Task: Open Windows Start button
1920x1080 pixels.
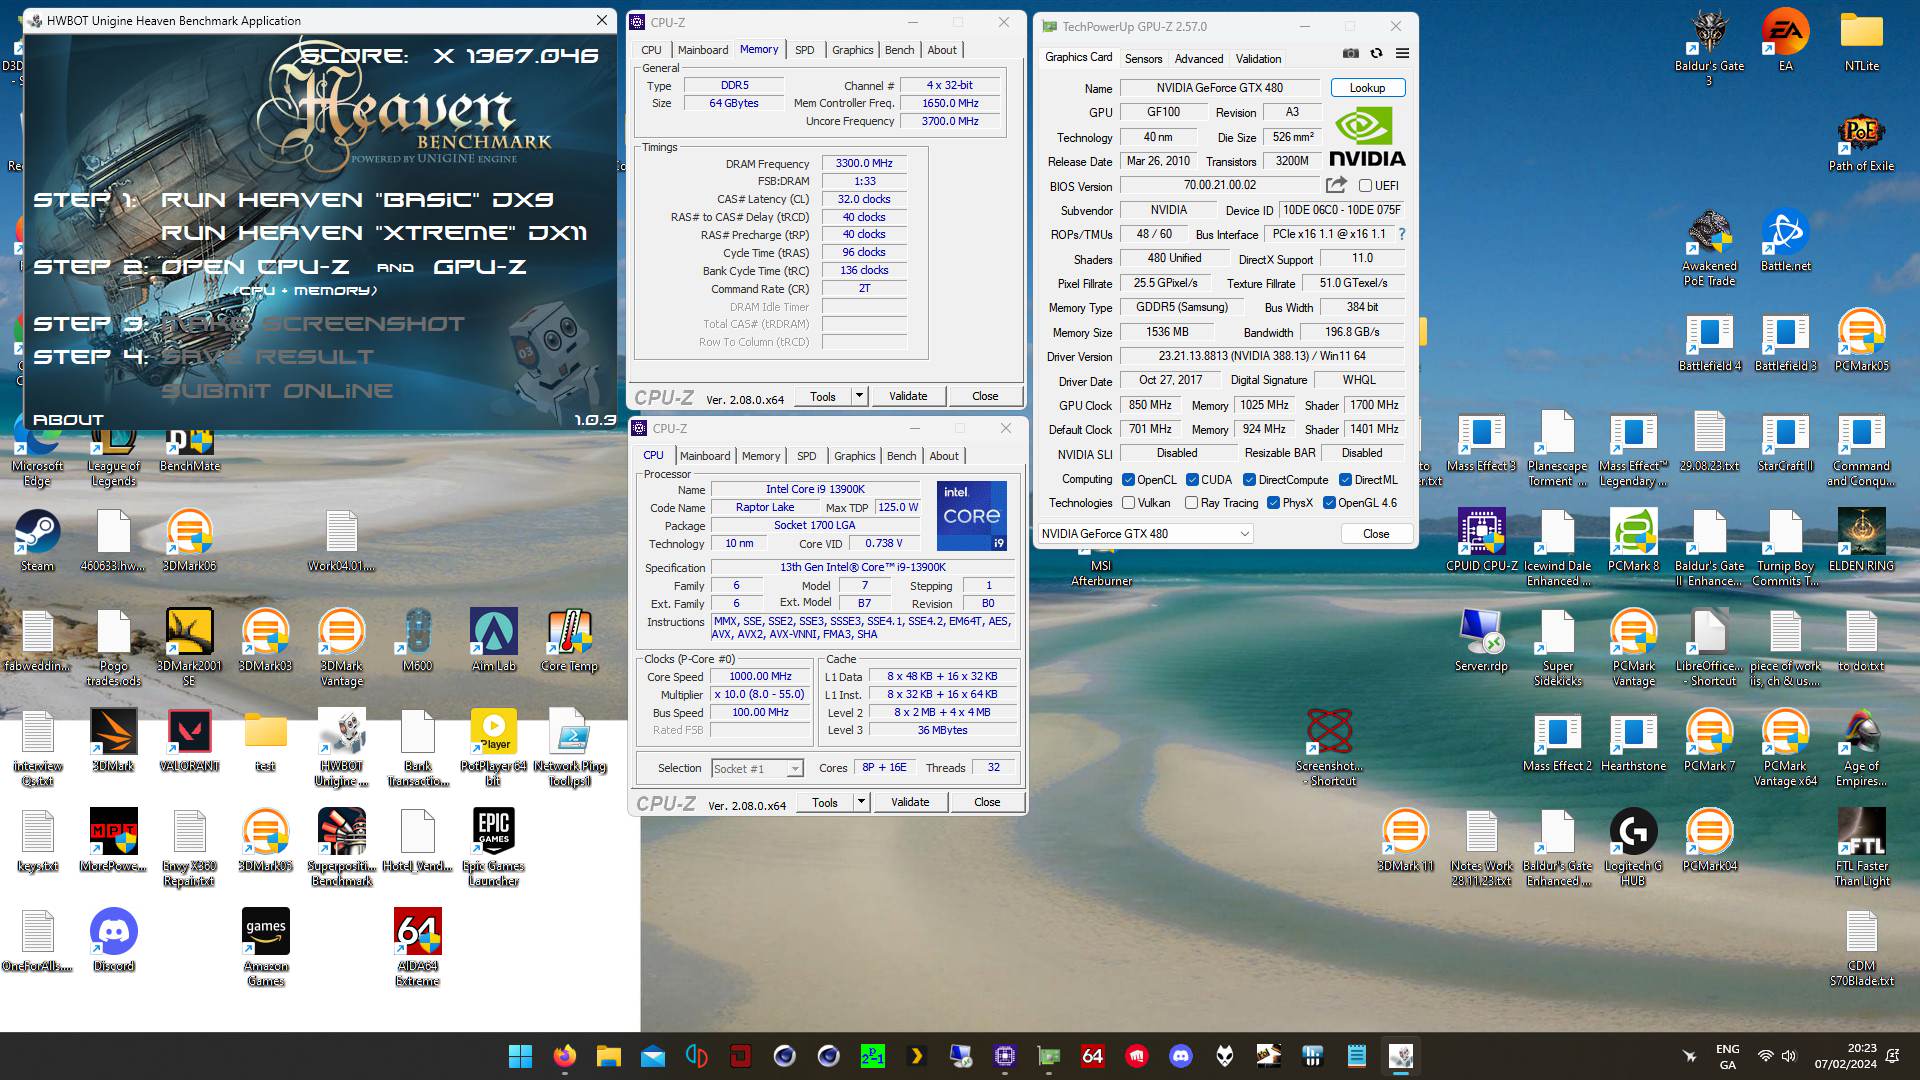Action: pyautogui.click(x=520, y=1056)
